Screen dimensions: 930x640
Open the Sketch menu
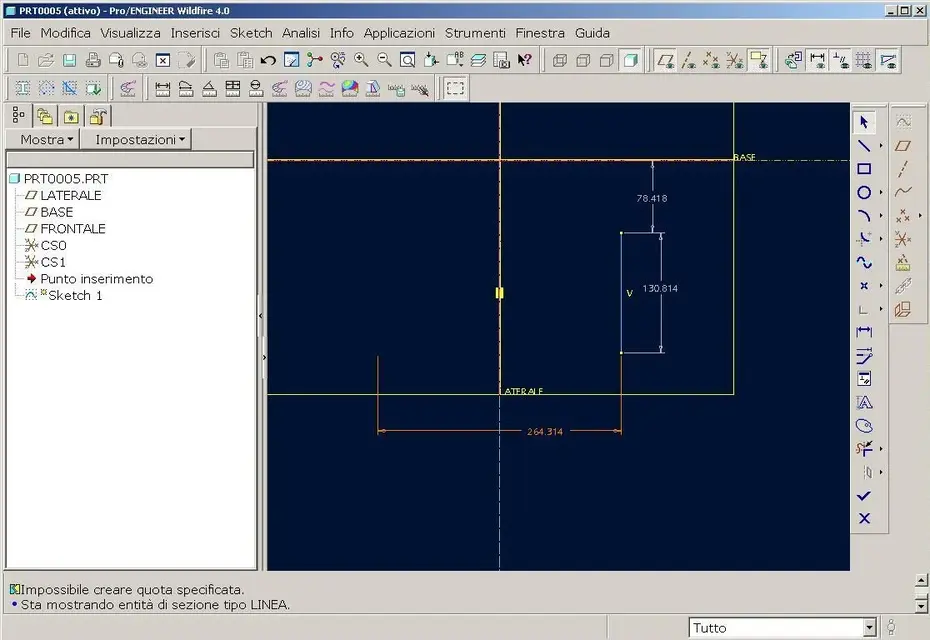pos(251,33)
